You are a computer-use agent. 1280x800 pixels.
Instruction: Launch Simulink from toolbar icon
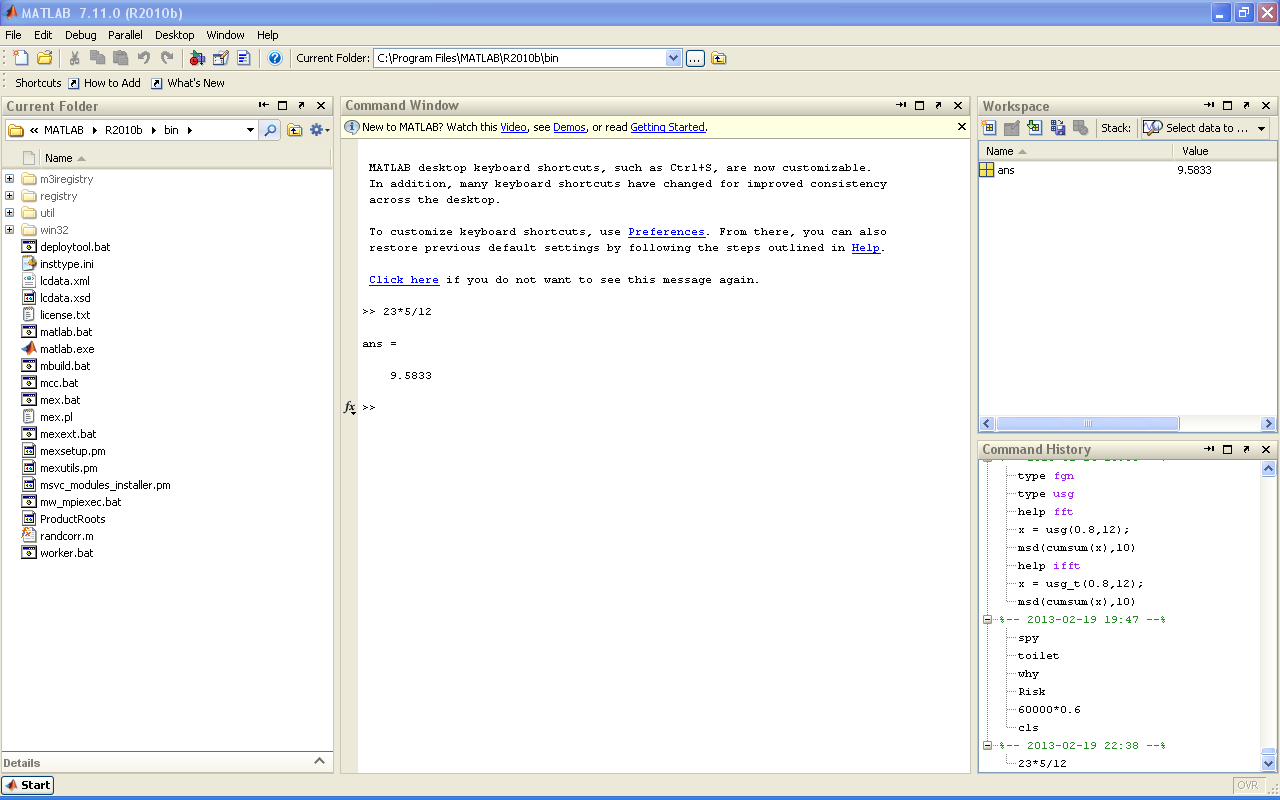pos(197,58)
